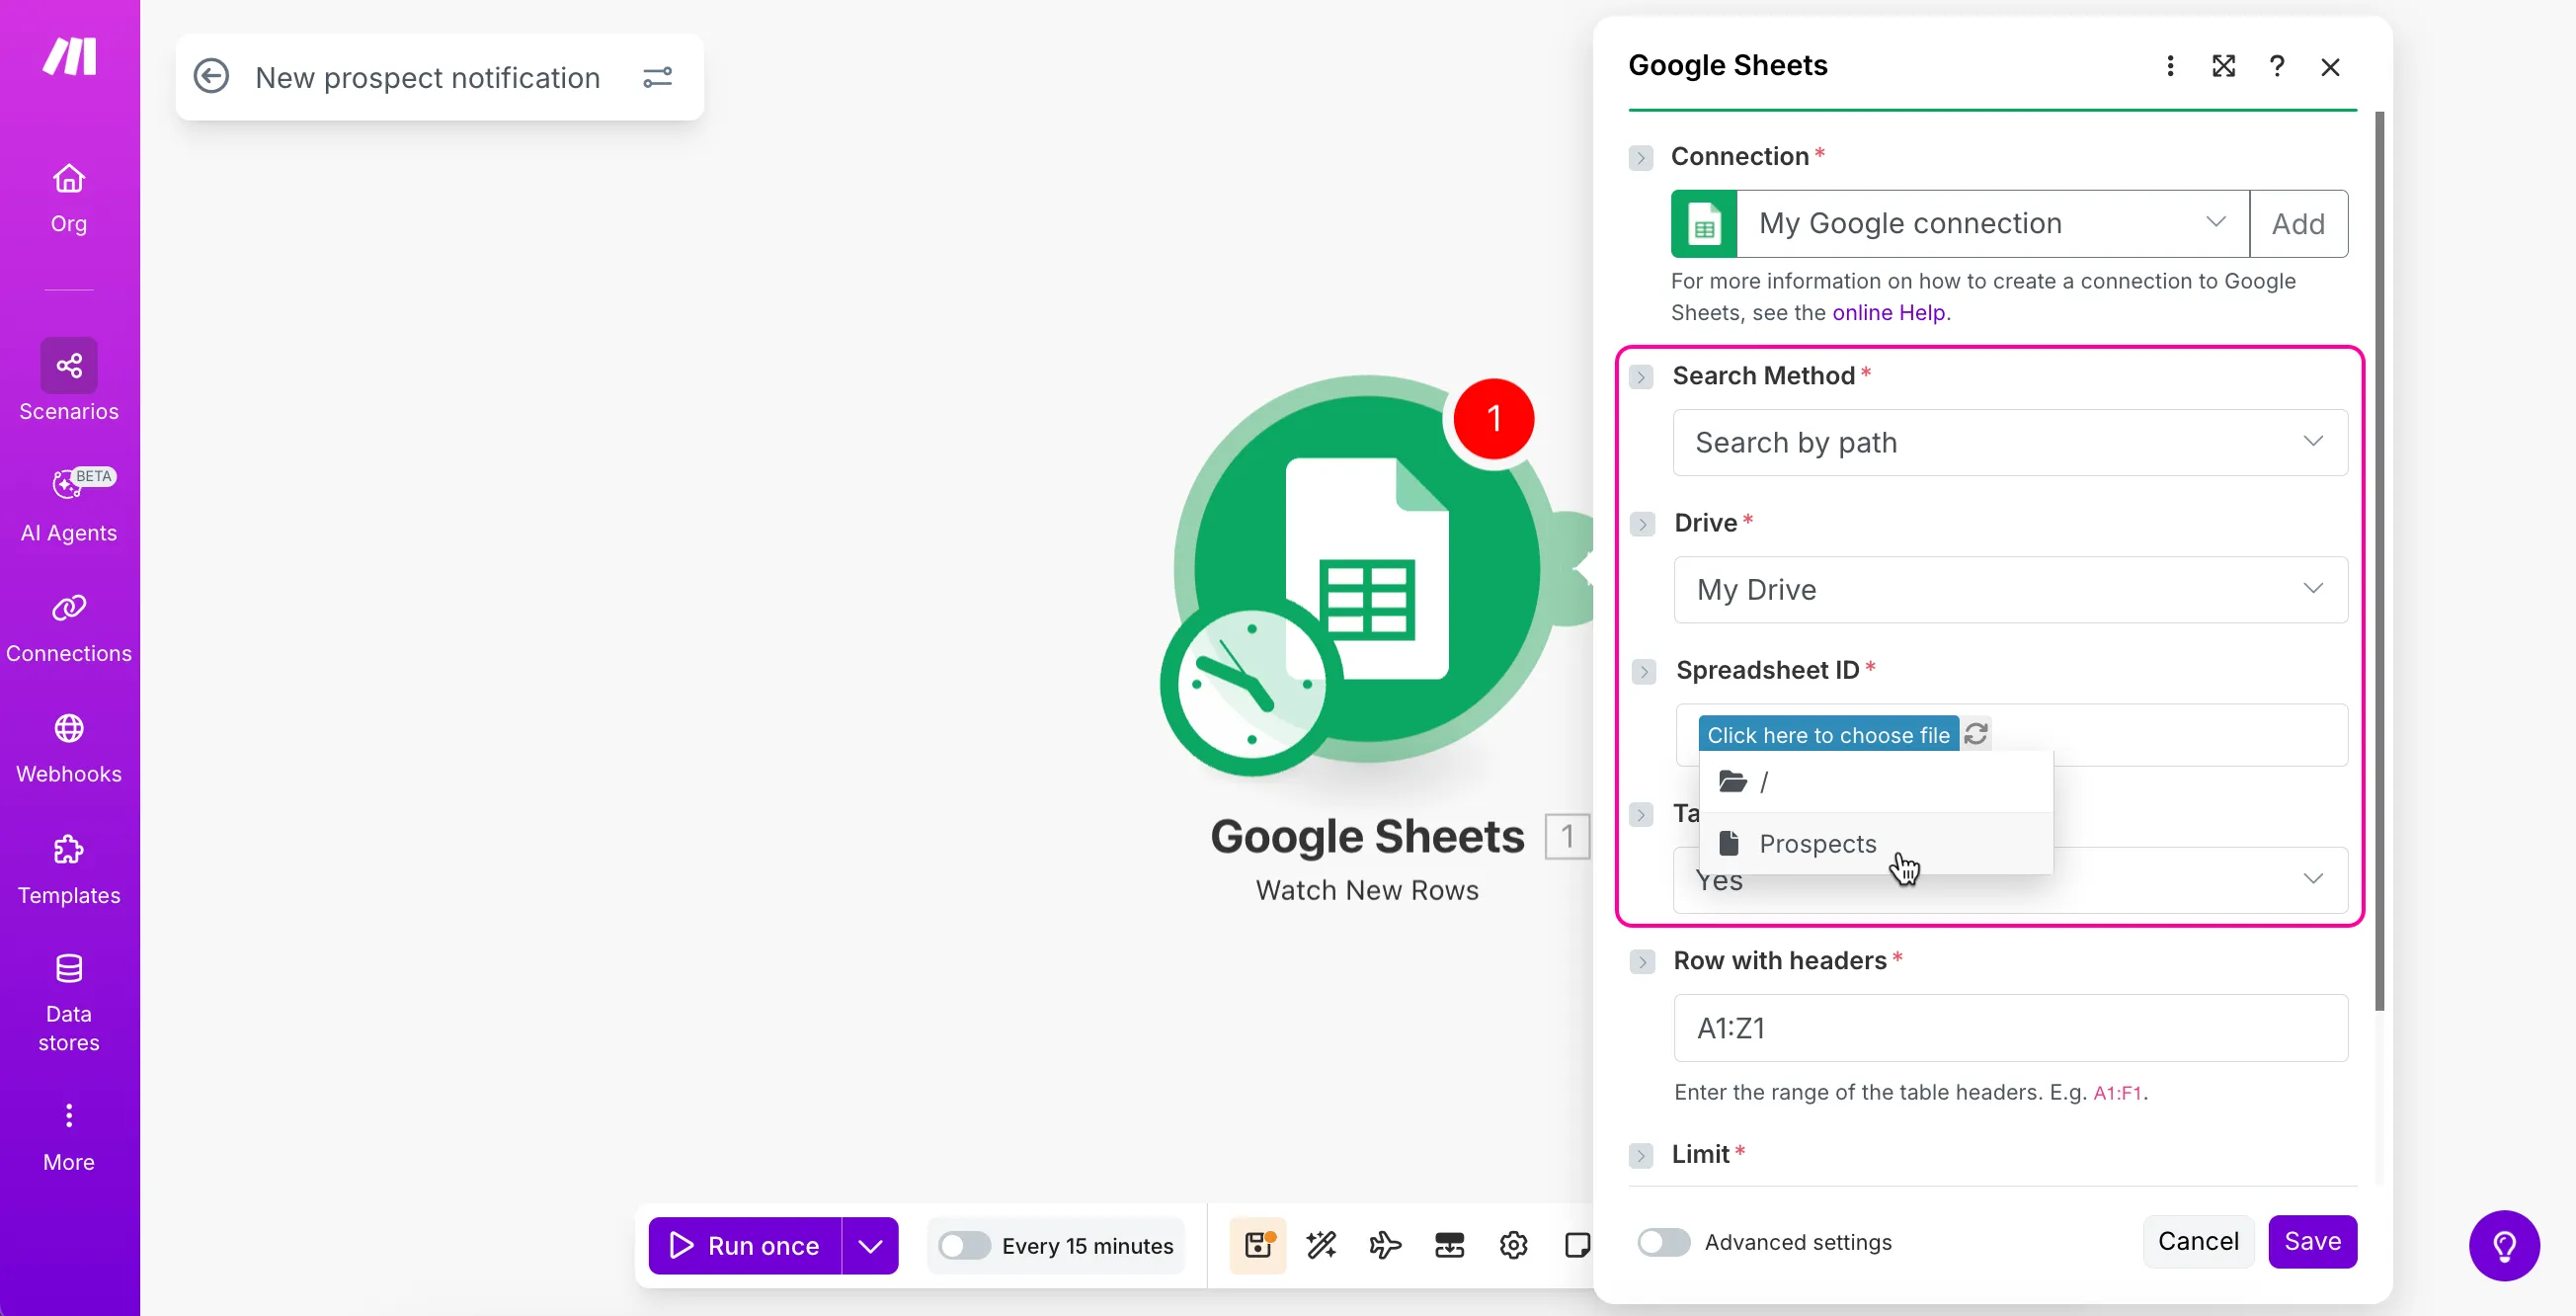The height and width of the screenshot is (1316, 2576).
Task: Click the Watch New Rows label
Action: tap(1367, 890)
